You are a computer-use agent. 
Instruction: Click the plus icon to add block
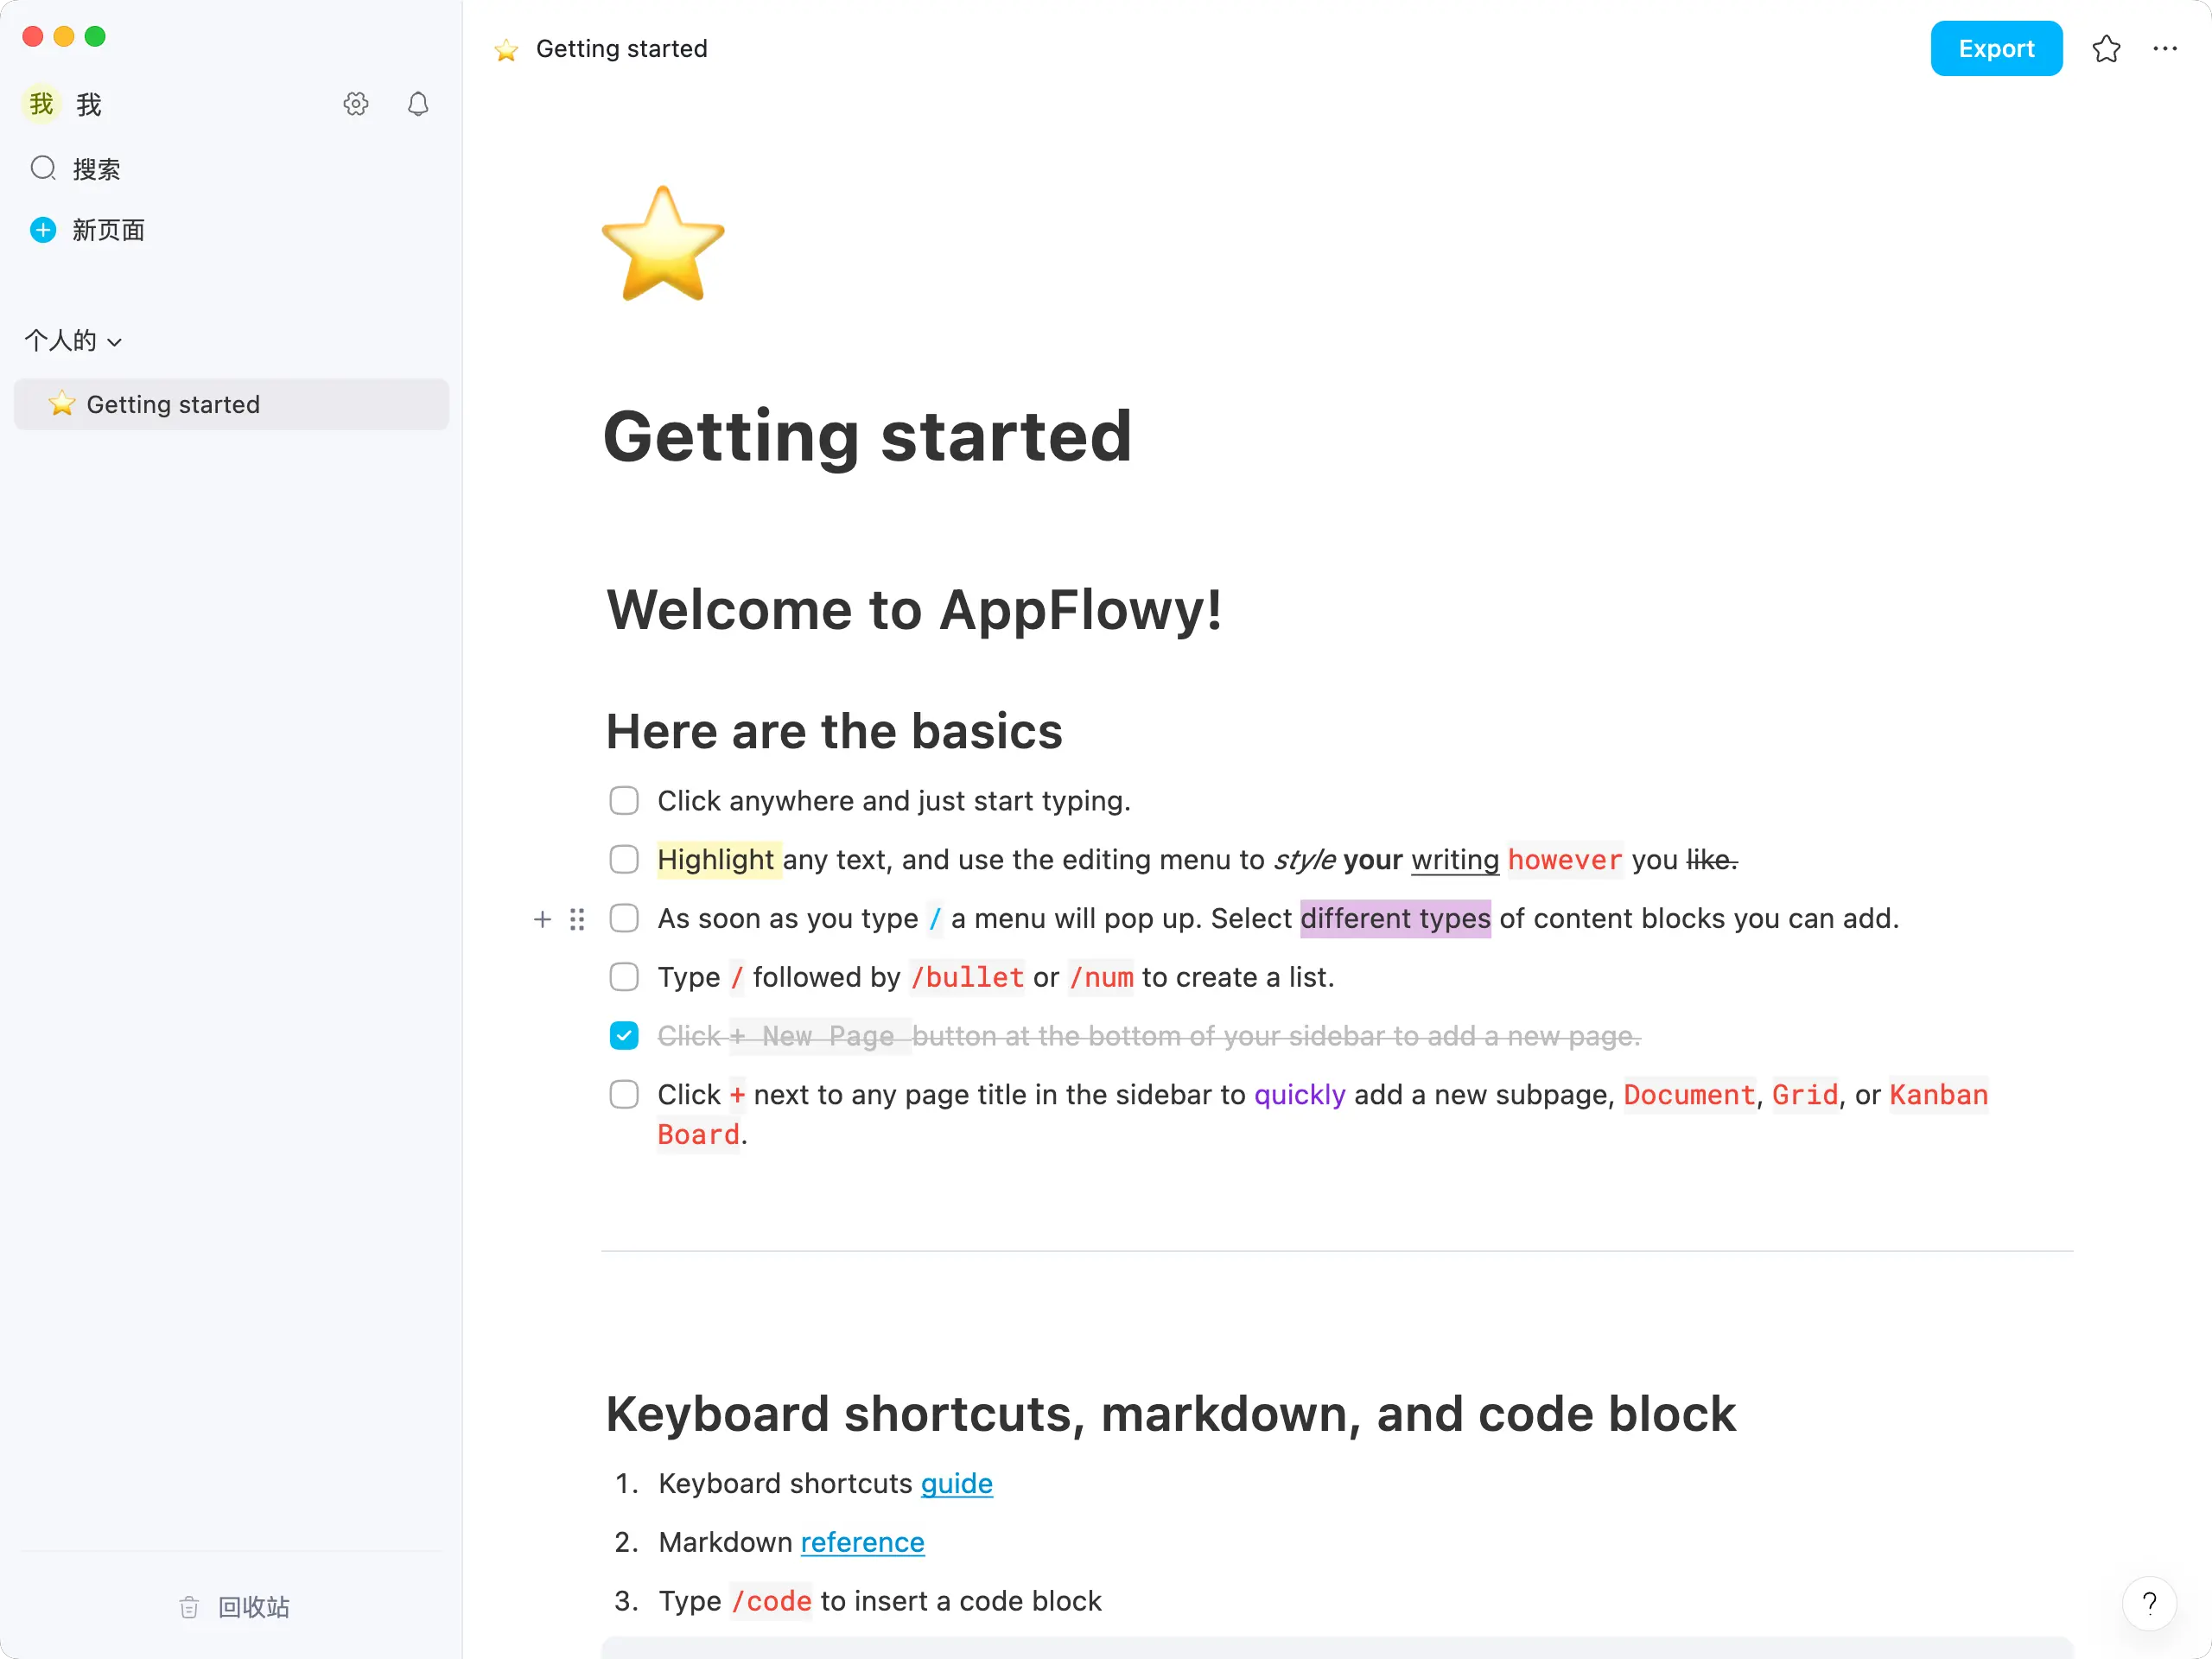pyautogui.click(x=542, y=919)
